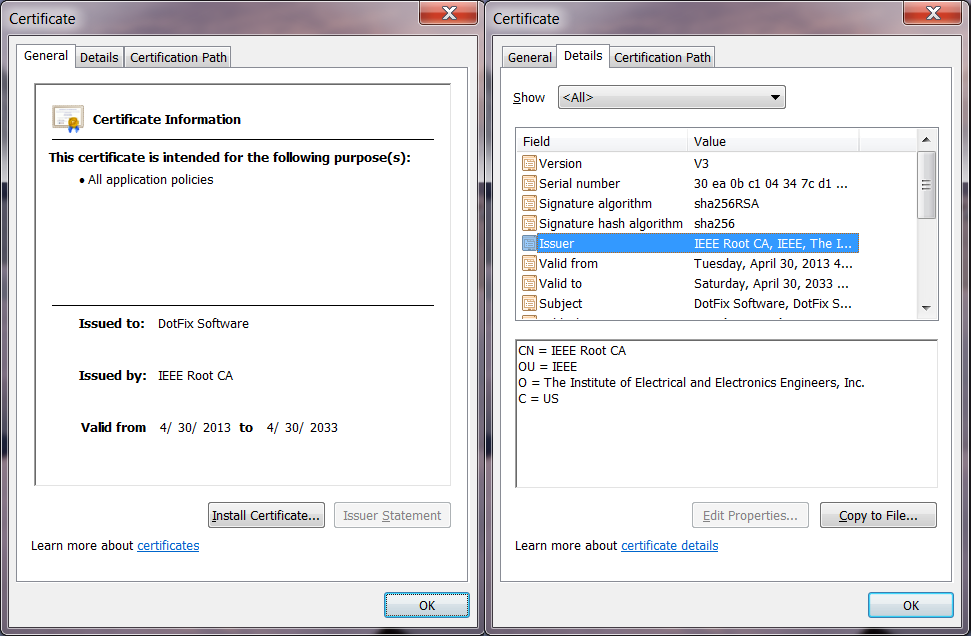Click the Issuer field icon
This screenshot has width=971, height=636.
pyautogui.click(x=529, y=243)
